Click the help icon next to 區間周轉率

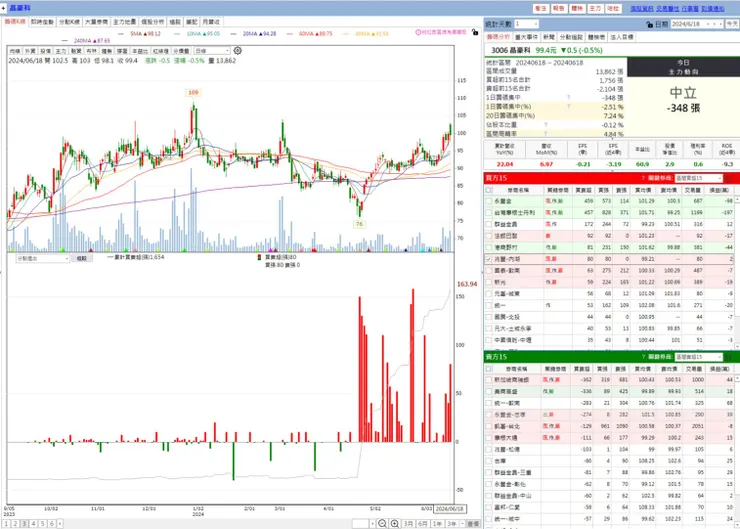click(546, 134)
